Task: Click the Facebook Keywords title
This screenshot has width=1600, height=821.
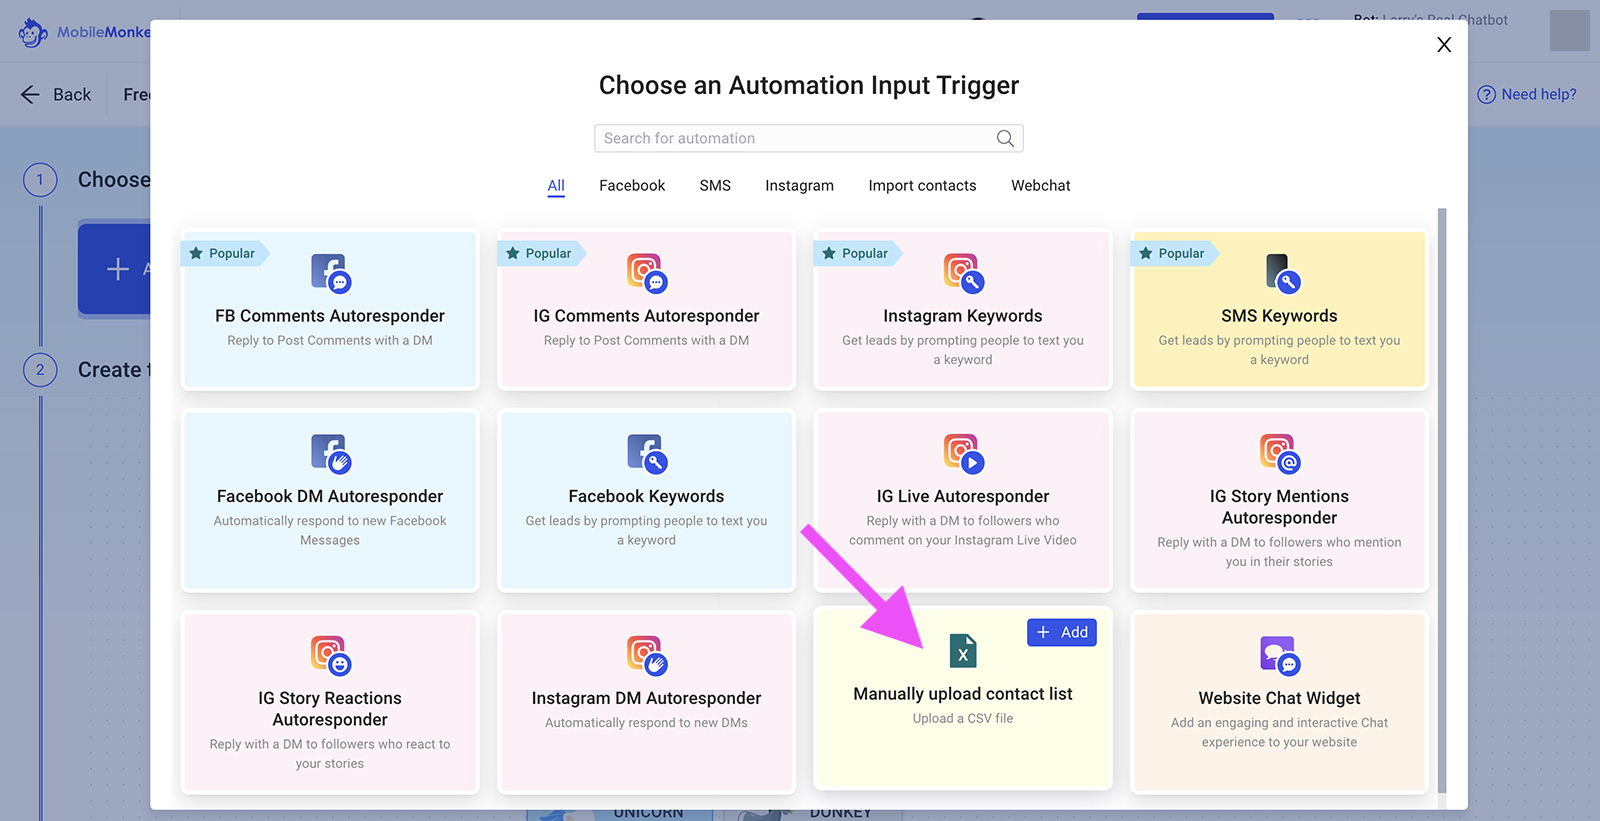Action: [x=646, y=496]
